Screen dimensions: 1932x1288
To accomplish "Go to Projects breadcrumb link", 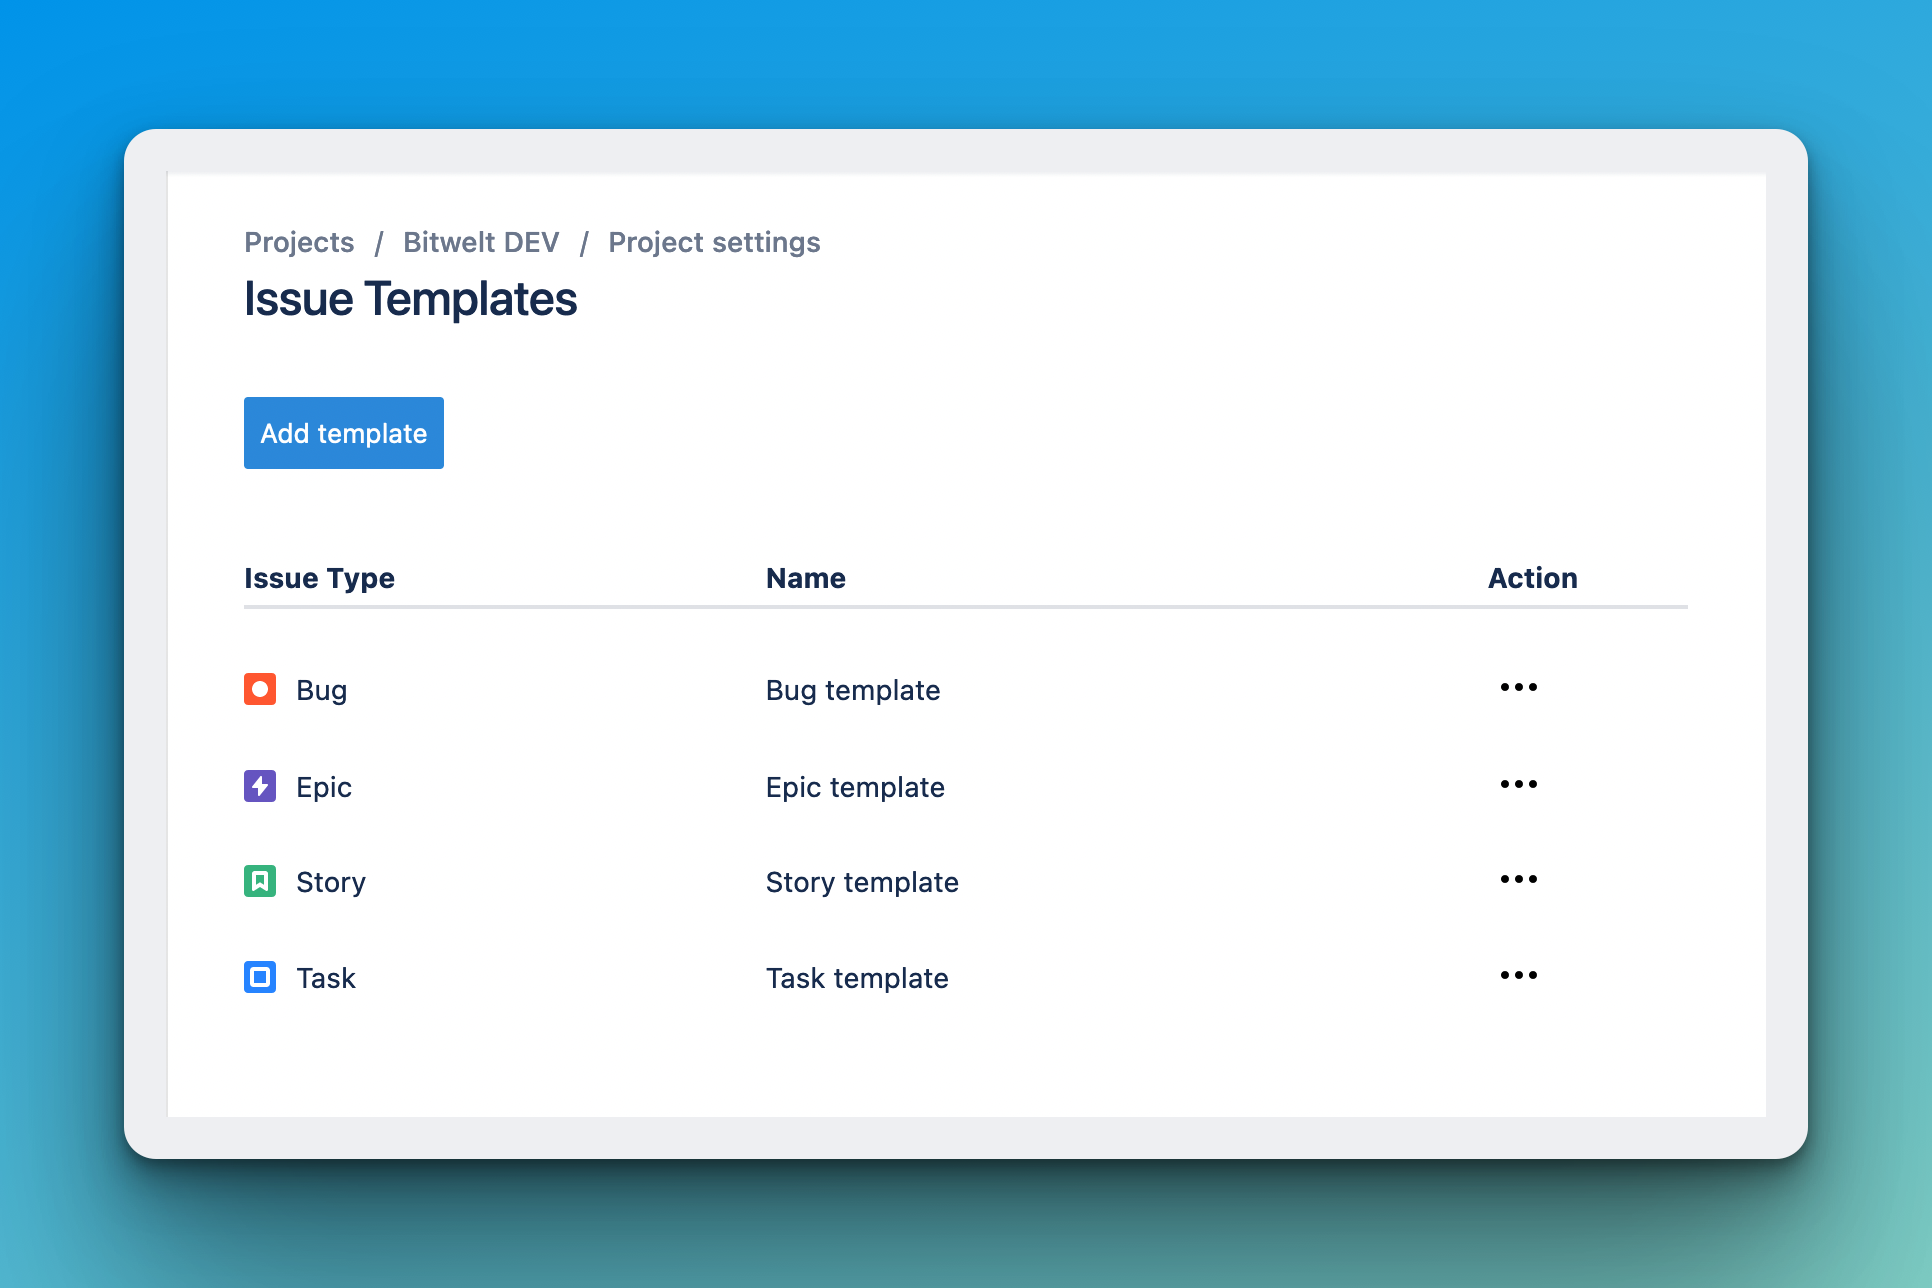I will coord(299,242).
